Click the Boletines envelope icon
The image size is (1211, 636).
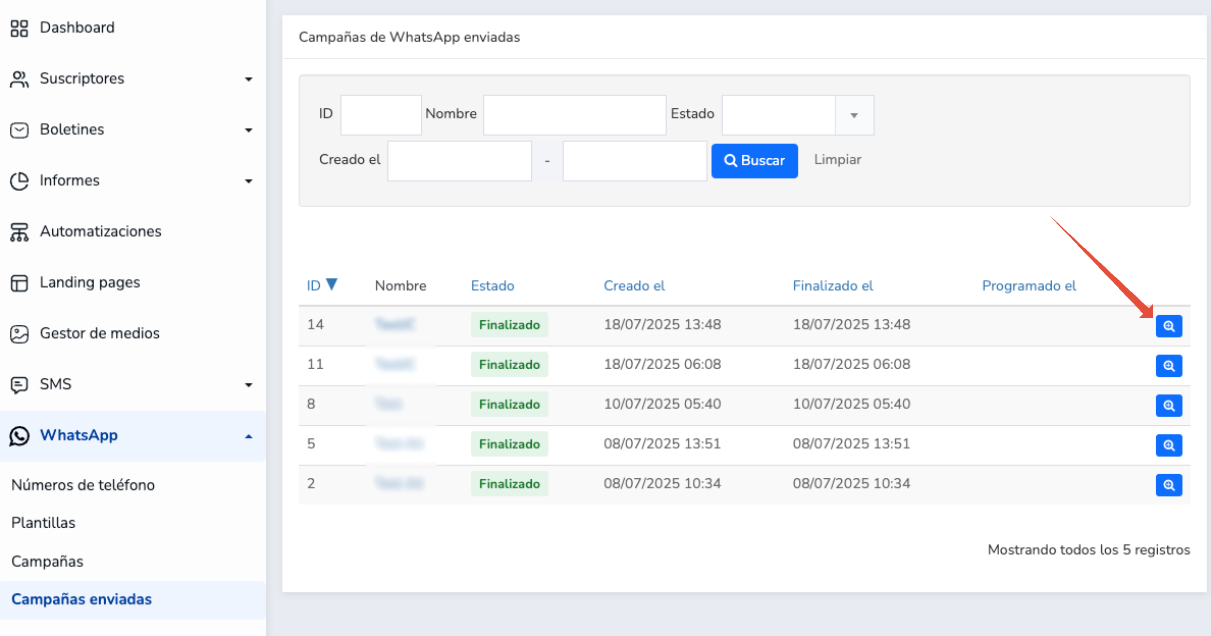point(19,130)
